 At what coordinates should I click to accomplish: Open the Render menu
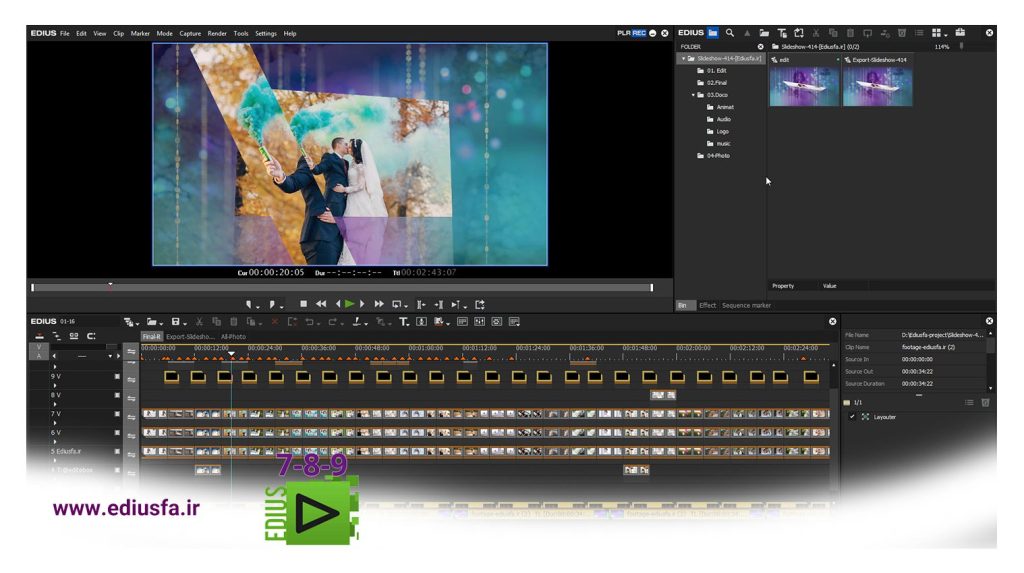pyautogui.click(x=217, y=33)
